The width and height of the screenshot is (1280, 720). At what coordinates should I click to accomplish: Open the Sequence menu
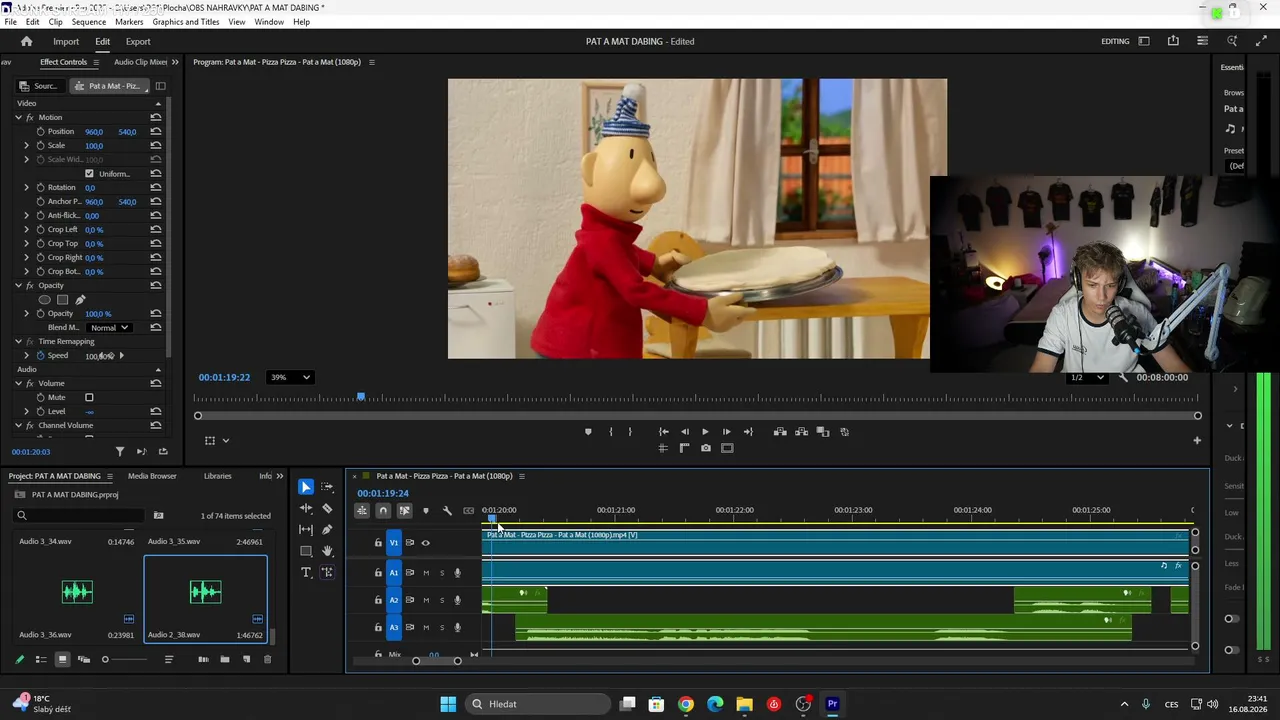(x=89, y=21)
